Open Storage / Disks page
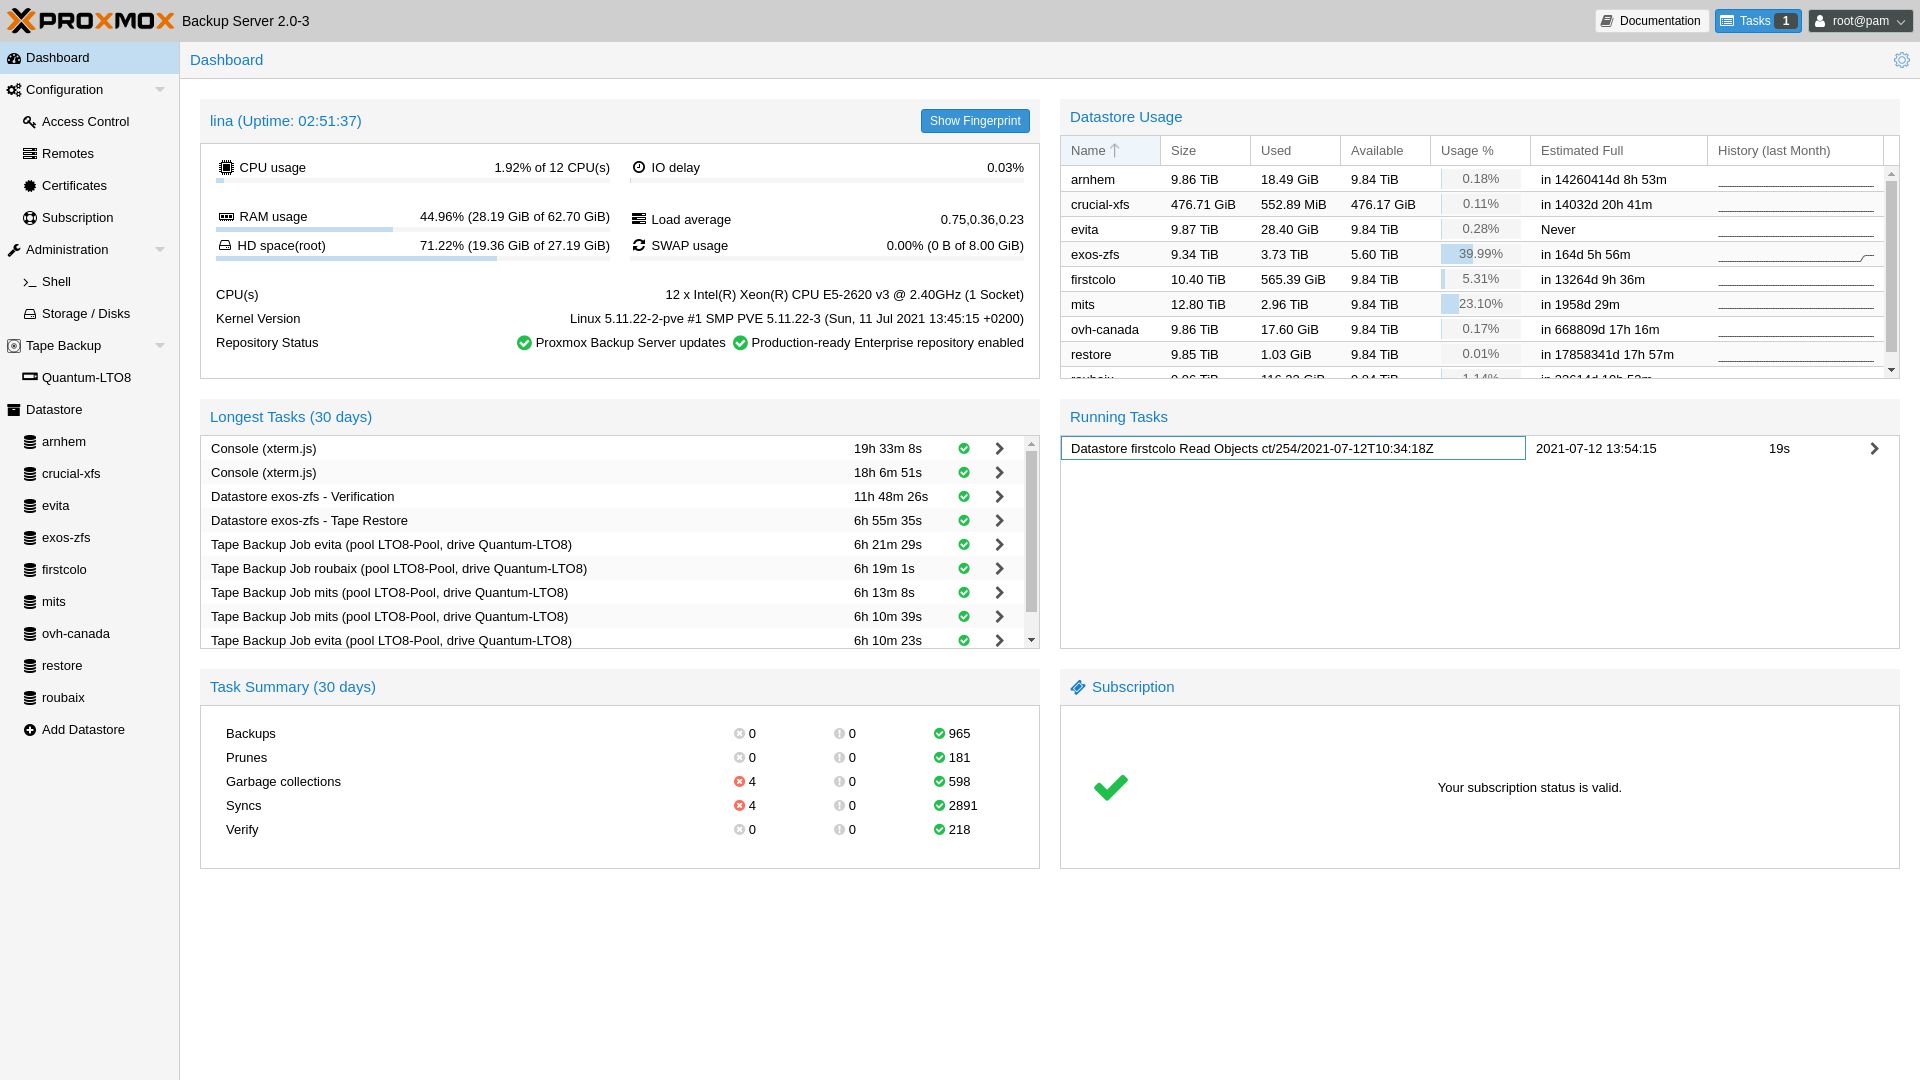1920x1080 pixels. [x=86, y=313]
